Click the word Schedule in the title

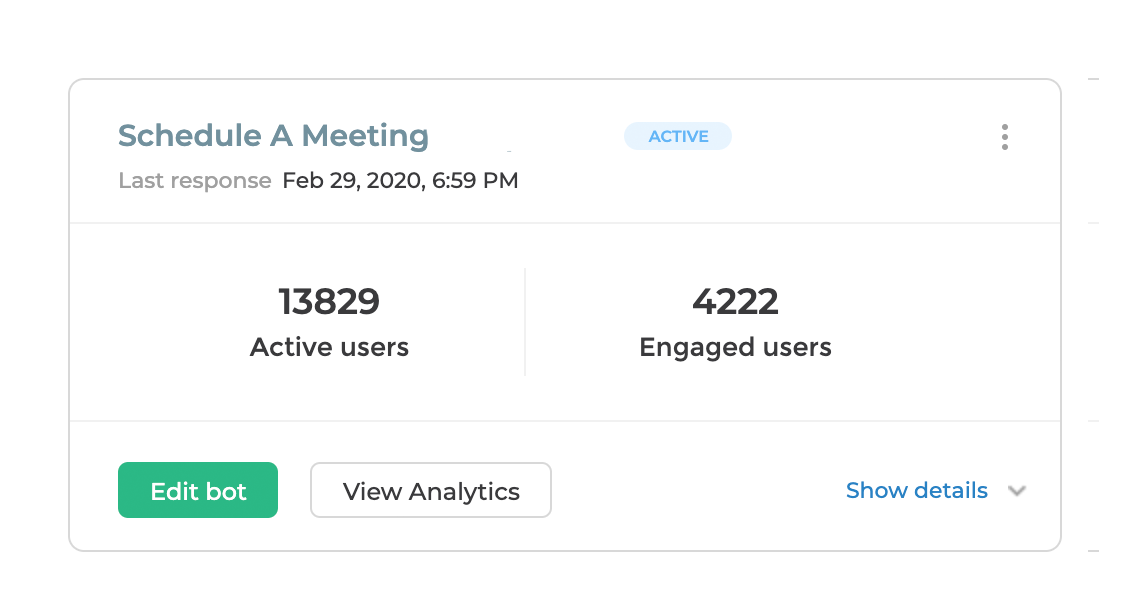(x=190, y=136)
